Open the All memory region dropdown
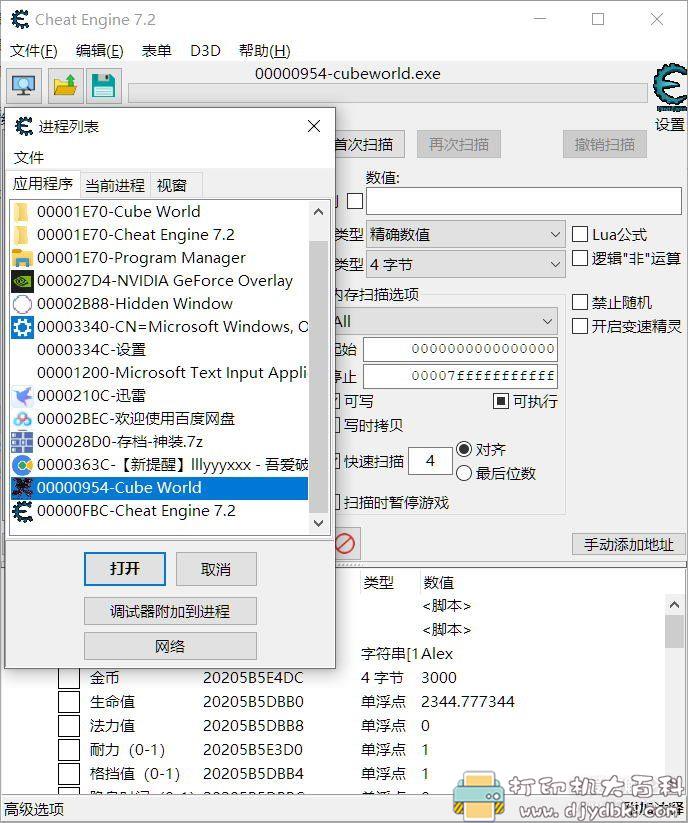The height and width of the screenshot is (823, 688). coord(446,321)
